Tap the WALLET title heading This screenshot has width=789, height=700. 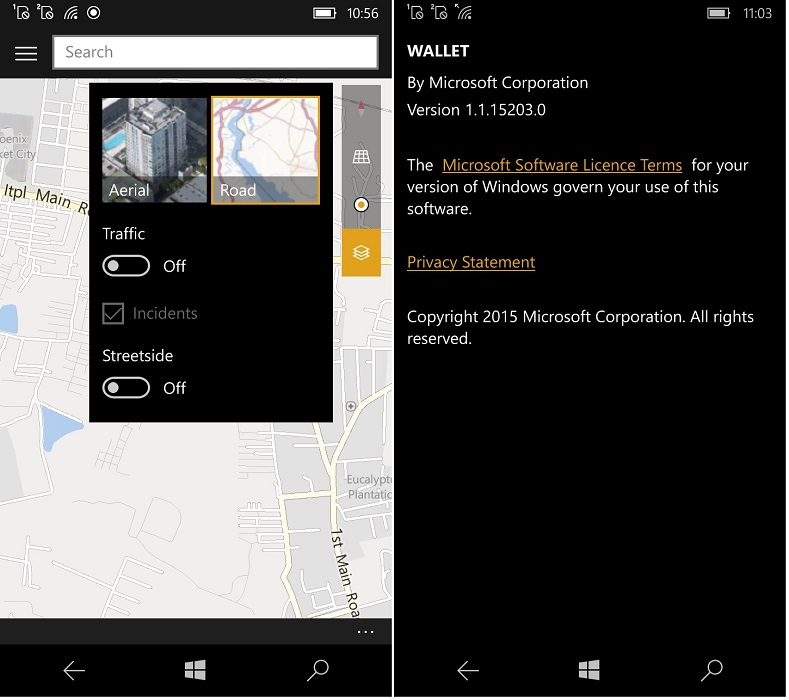(x=438, y=51)
